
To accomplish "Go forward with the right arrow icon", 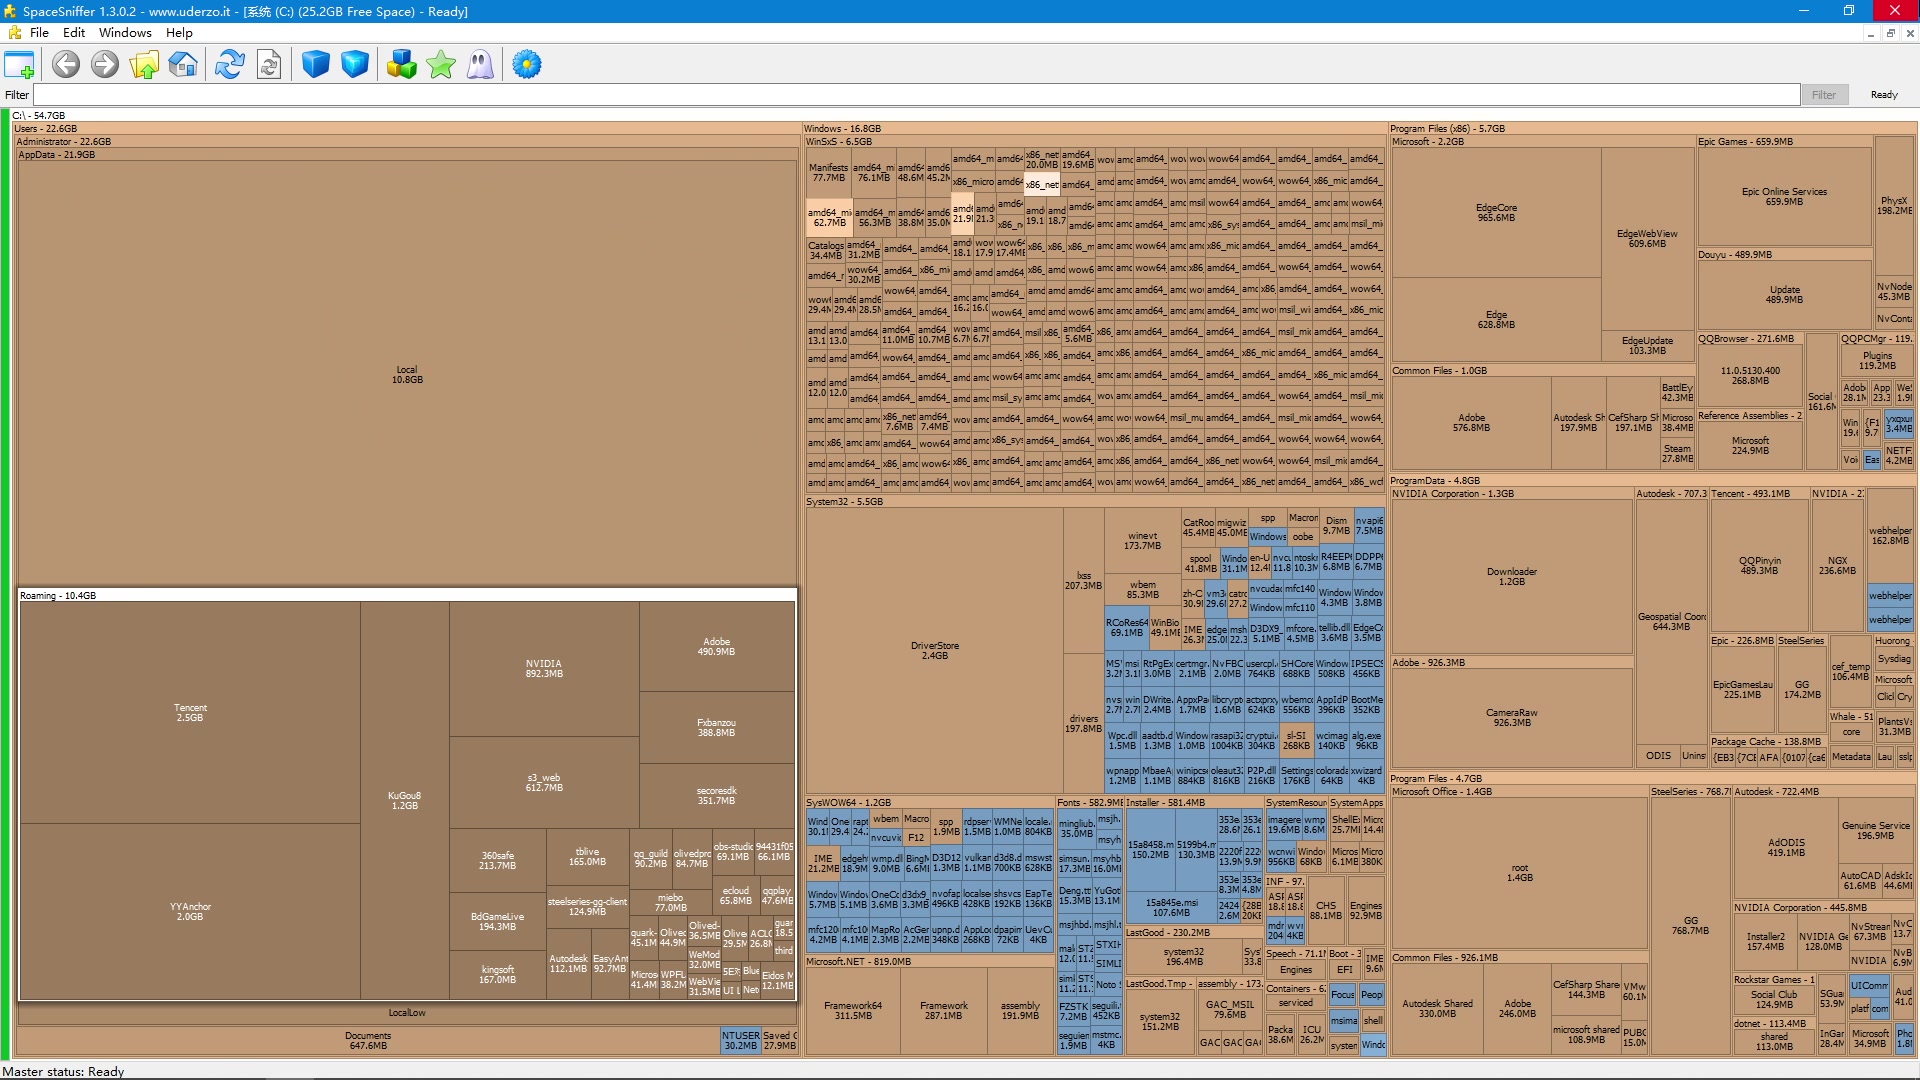I will [x=105, y=65].
